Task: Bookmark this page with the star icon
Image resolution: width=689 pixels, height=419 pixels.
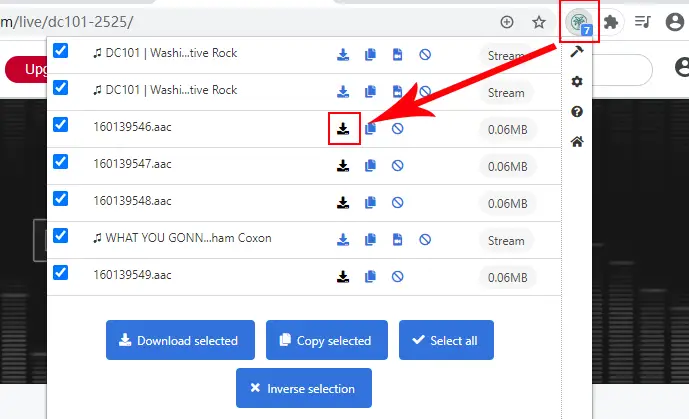Action: 539,22
